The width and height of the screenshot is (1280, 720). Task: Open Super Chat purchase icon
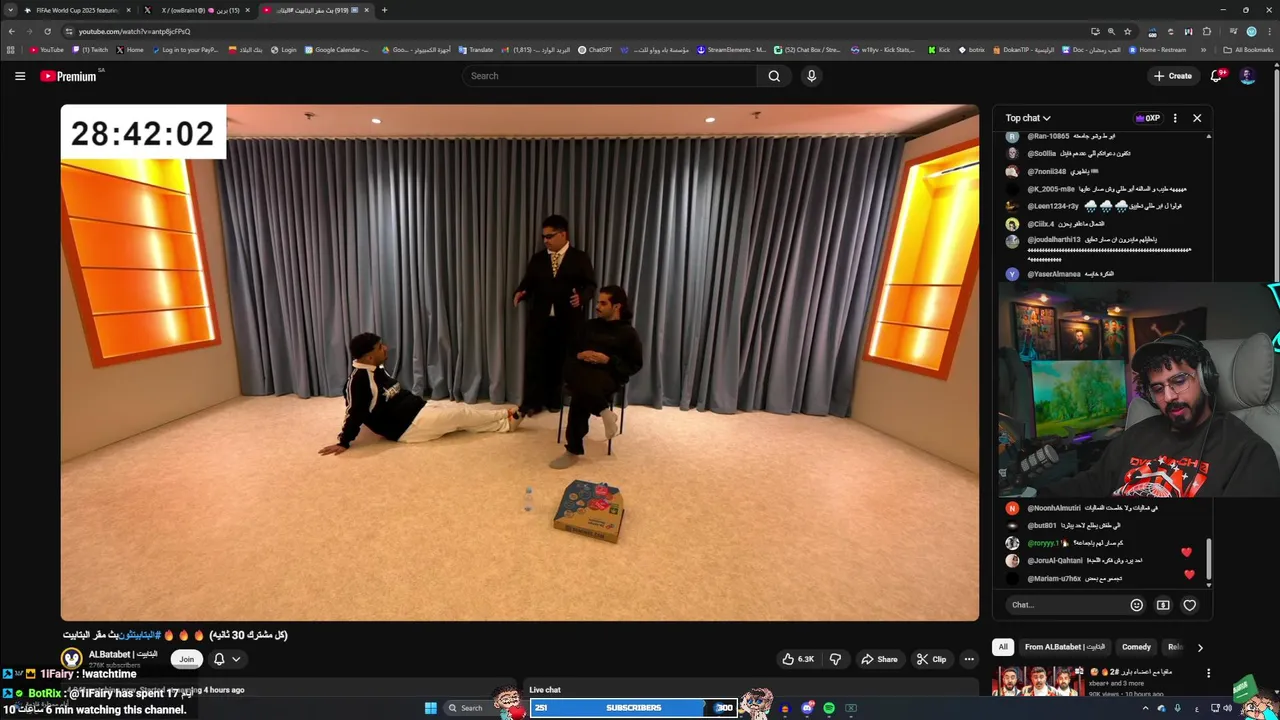1163,605
